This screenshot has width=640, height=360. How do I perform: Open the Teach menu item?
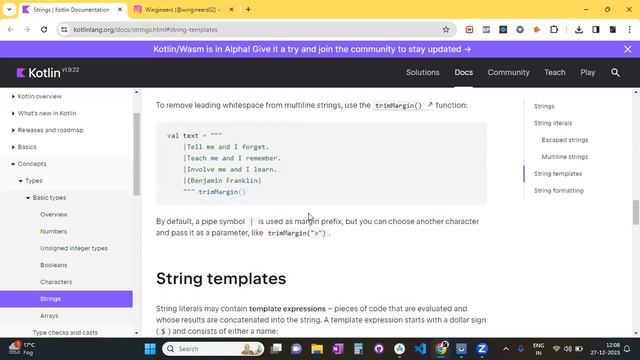(554, 73)
